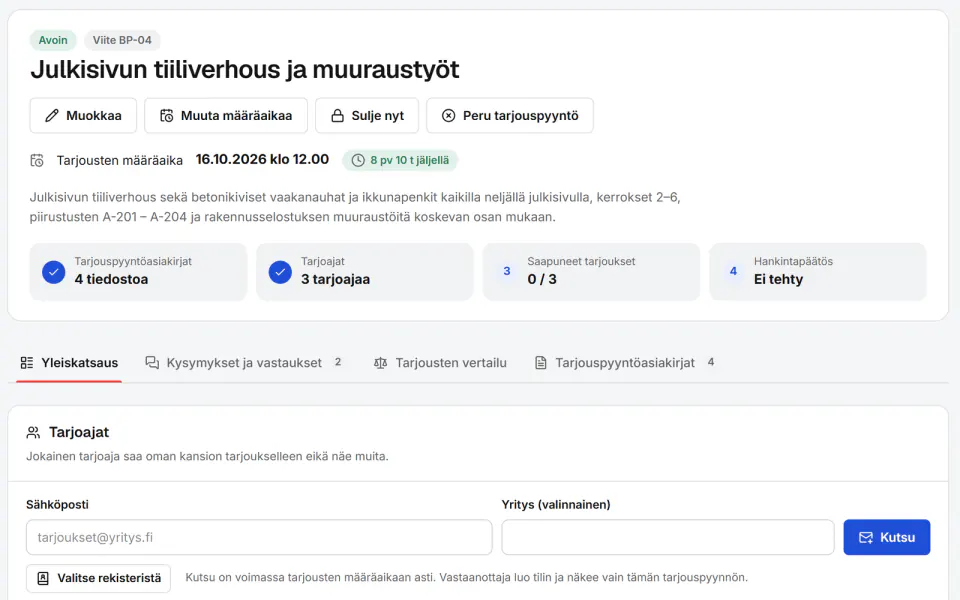Click the count 2 on Kysymykset tab
The width and height of the screenshot is (960, 600).
click(x=338, y=362)
